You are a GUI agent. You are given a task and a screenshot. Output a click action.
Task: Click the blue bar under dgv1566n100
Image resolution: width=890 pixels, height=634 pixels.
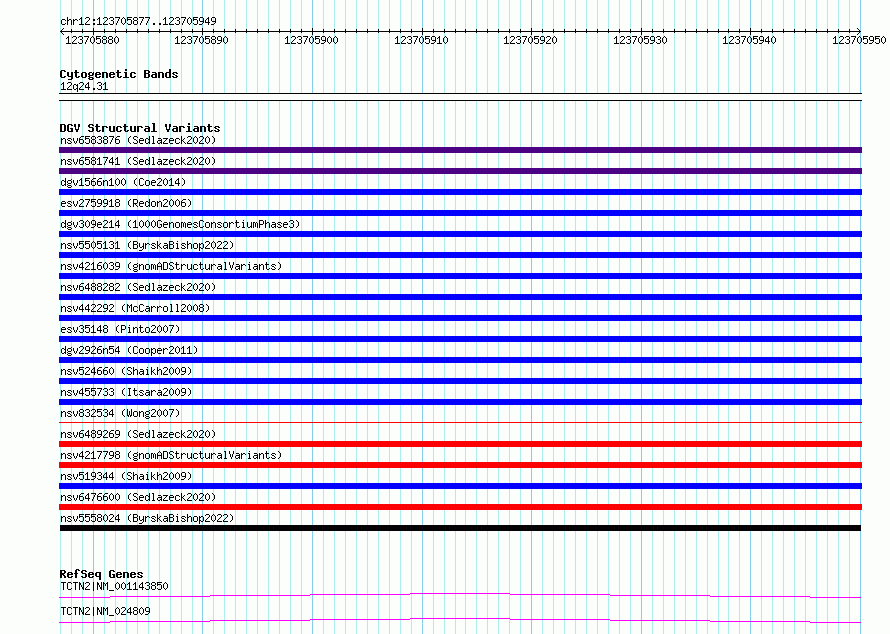tap(460, 192)
